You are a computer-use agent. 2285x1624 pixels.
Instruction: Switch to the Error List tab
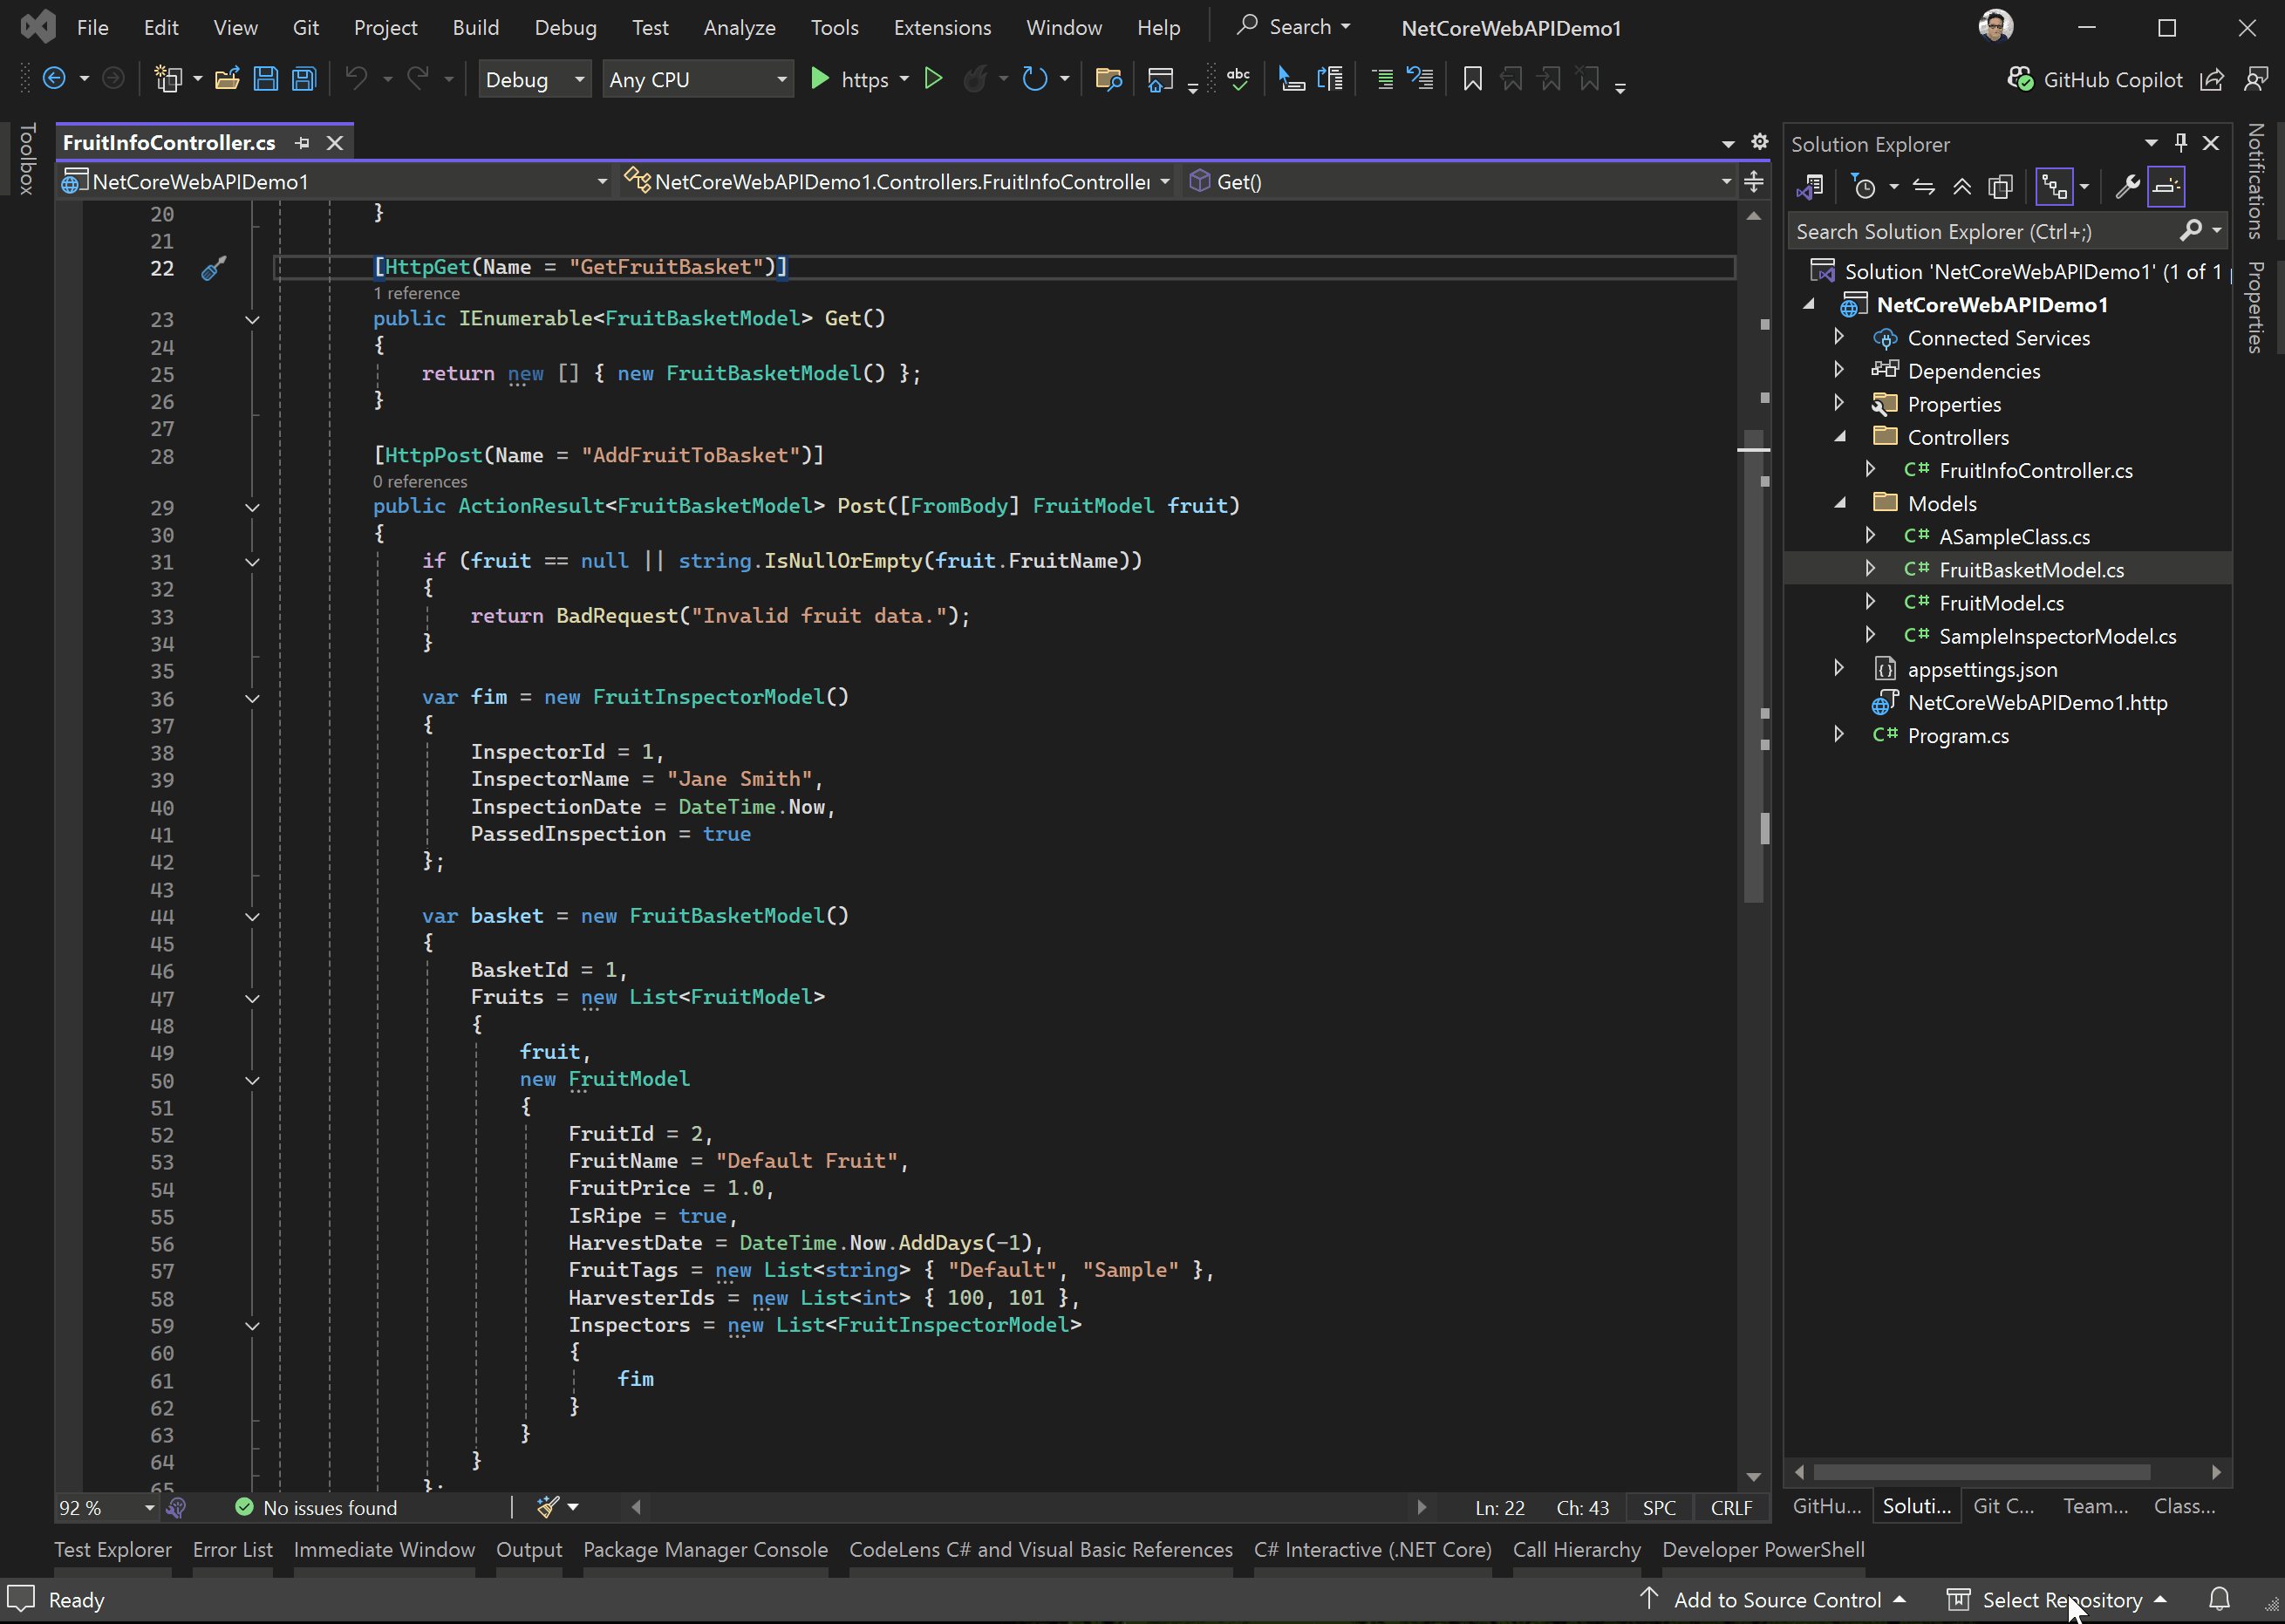point(232,1549)
